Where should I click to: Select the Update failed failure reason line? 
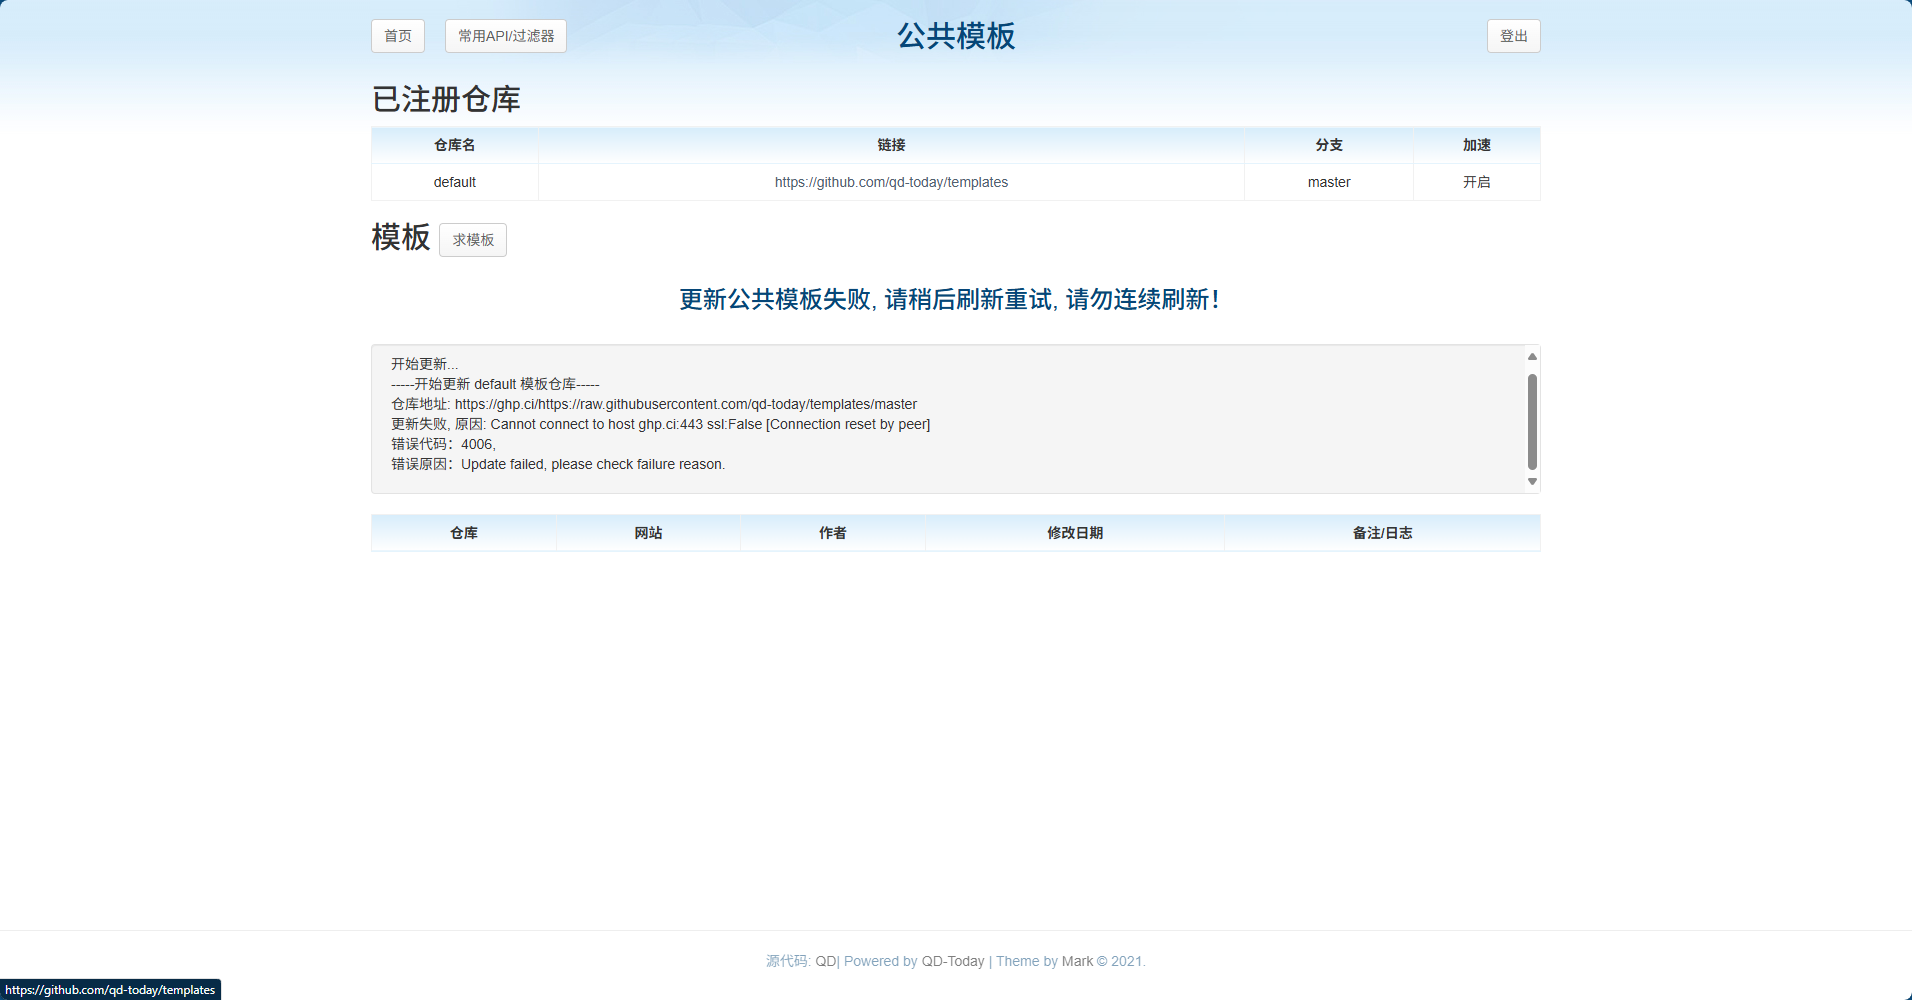click(558, 464)
